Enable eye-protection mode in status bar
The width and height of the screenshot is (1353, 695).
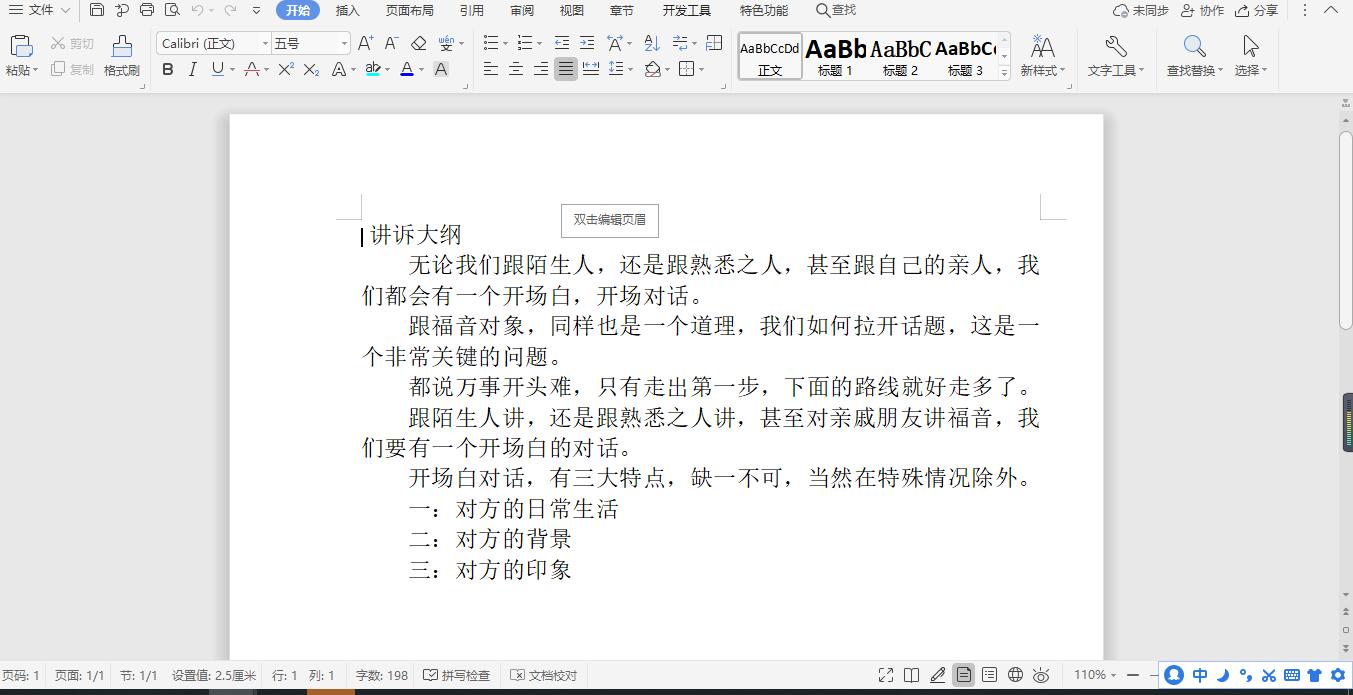(x=1040, y=675)
